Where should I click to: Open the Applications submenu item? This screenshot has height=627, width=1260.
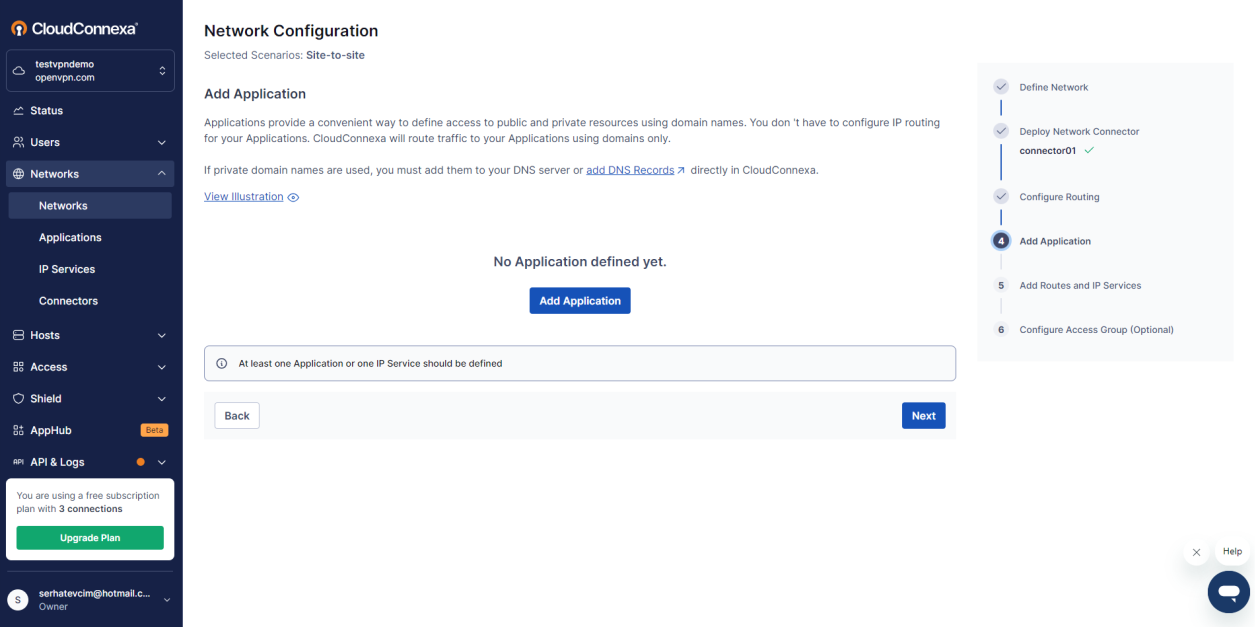[70, 238]
